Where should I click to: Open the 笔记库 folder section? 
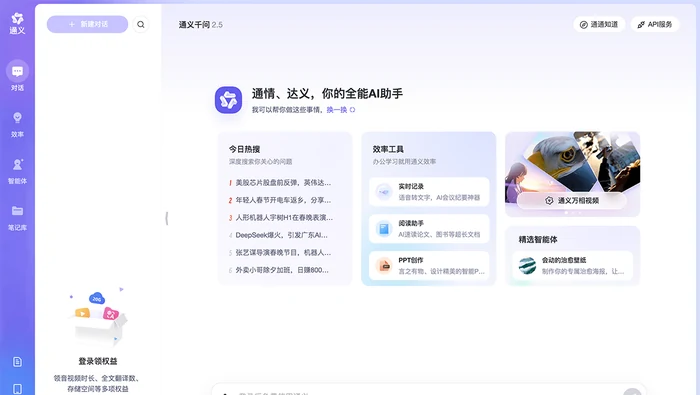tap(17, 218)
